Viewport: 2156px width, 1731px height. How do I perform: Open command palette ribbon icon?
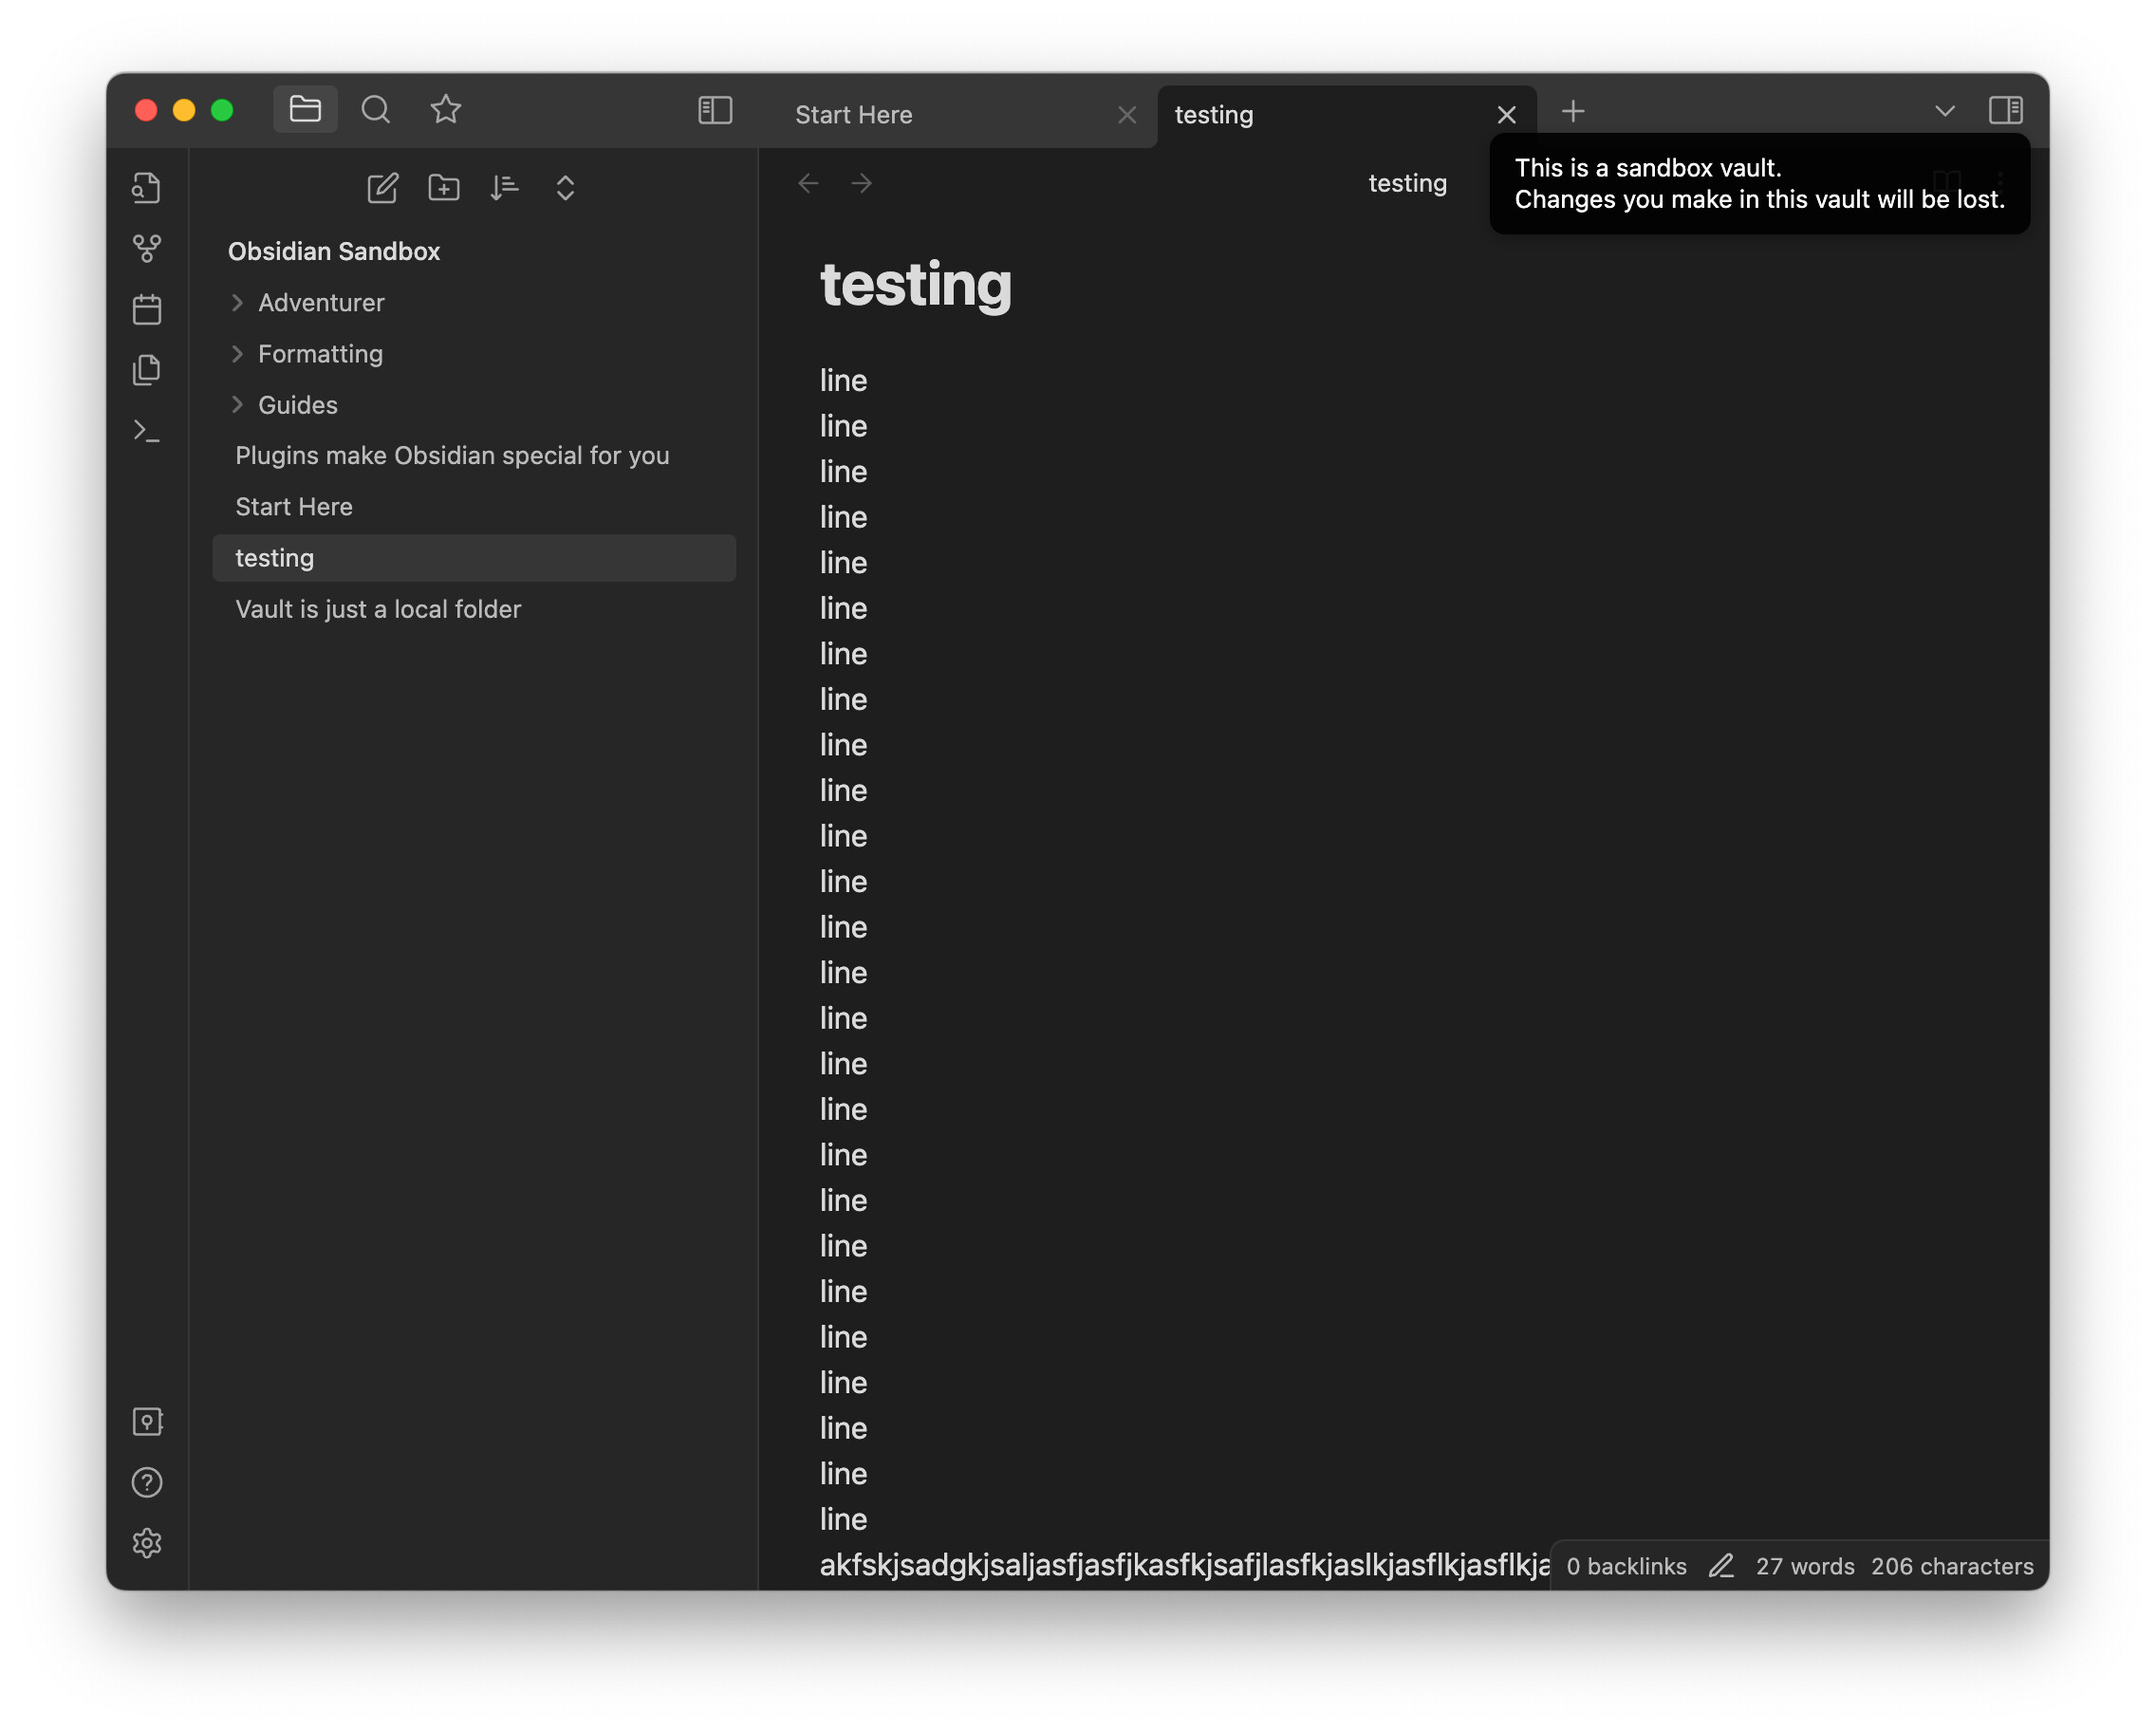pos(147,431)
